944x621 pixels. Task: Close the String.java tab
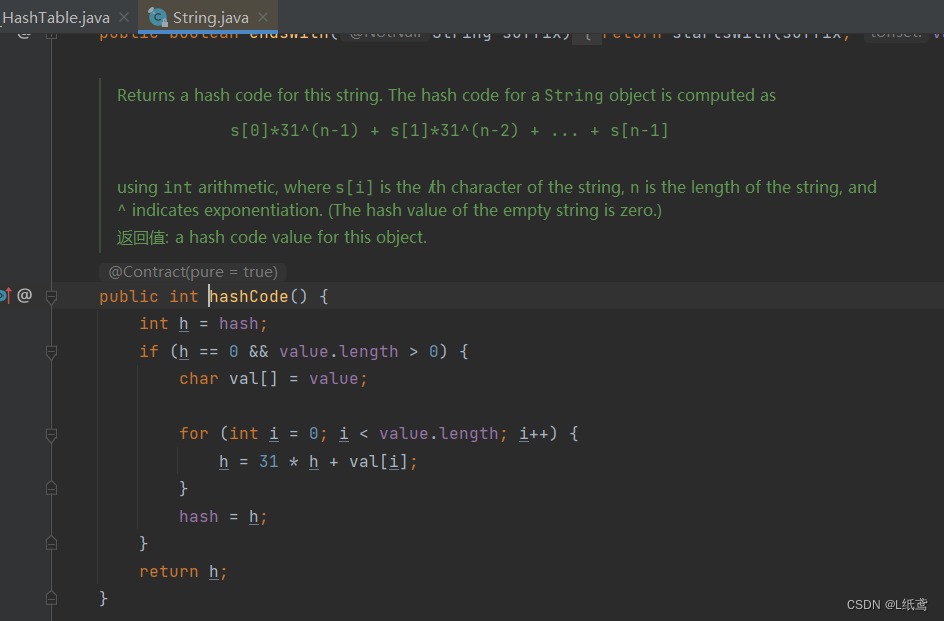click(263, 17)
